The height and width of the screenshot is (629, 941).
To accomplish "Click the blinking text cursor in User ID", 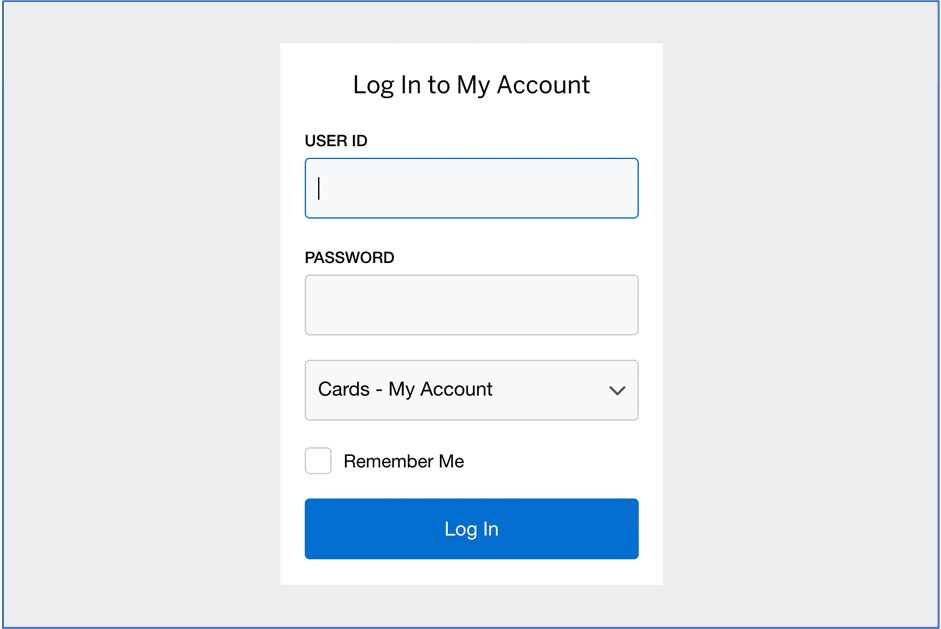I will [x=319, y=188].
